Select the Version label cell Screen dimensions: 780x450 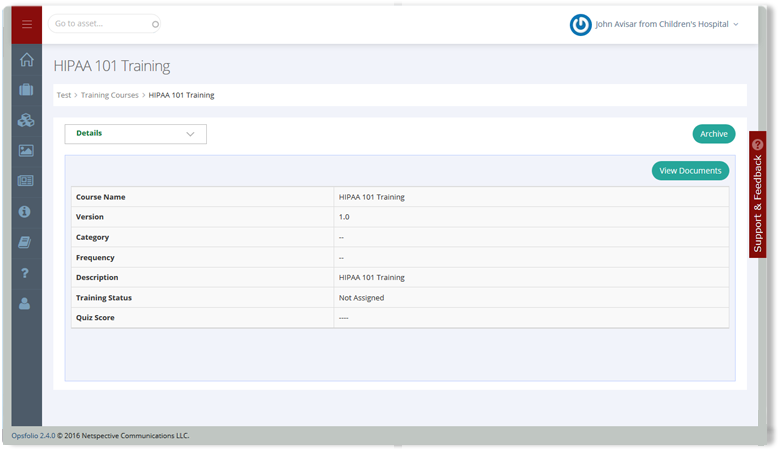coord(202,217)
